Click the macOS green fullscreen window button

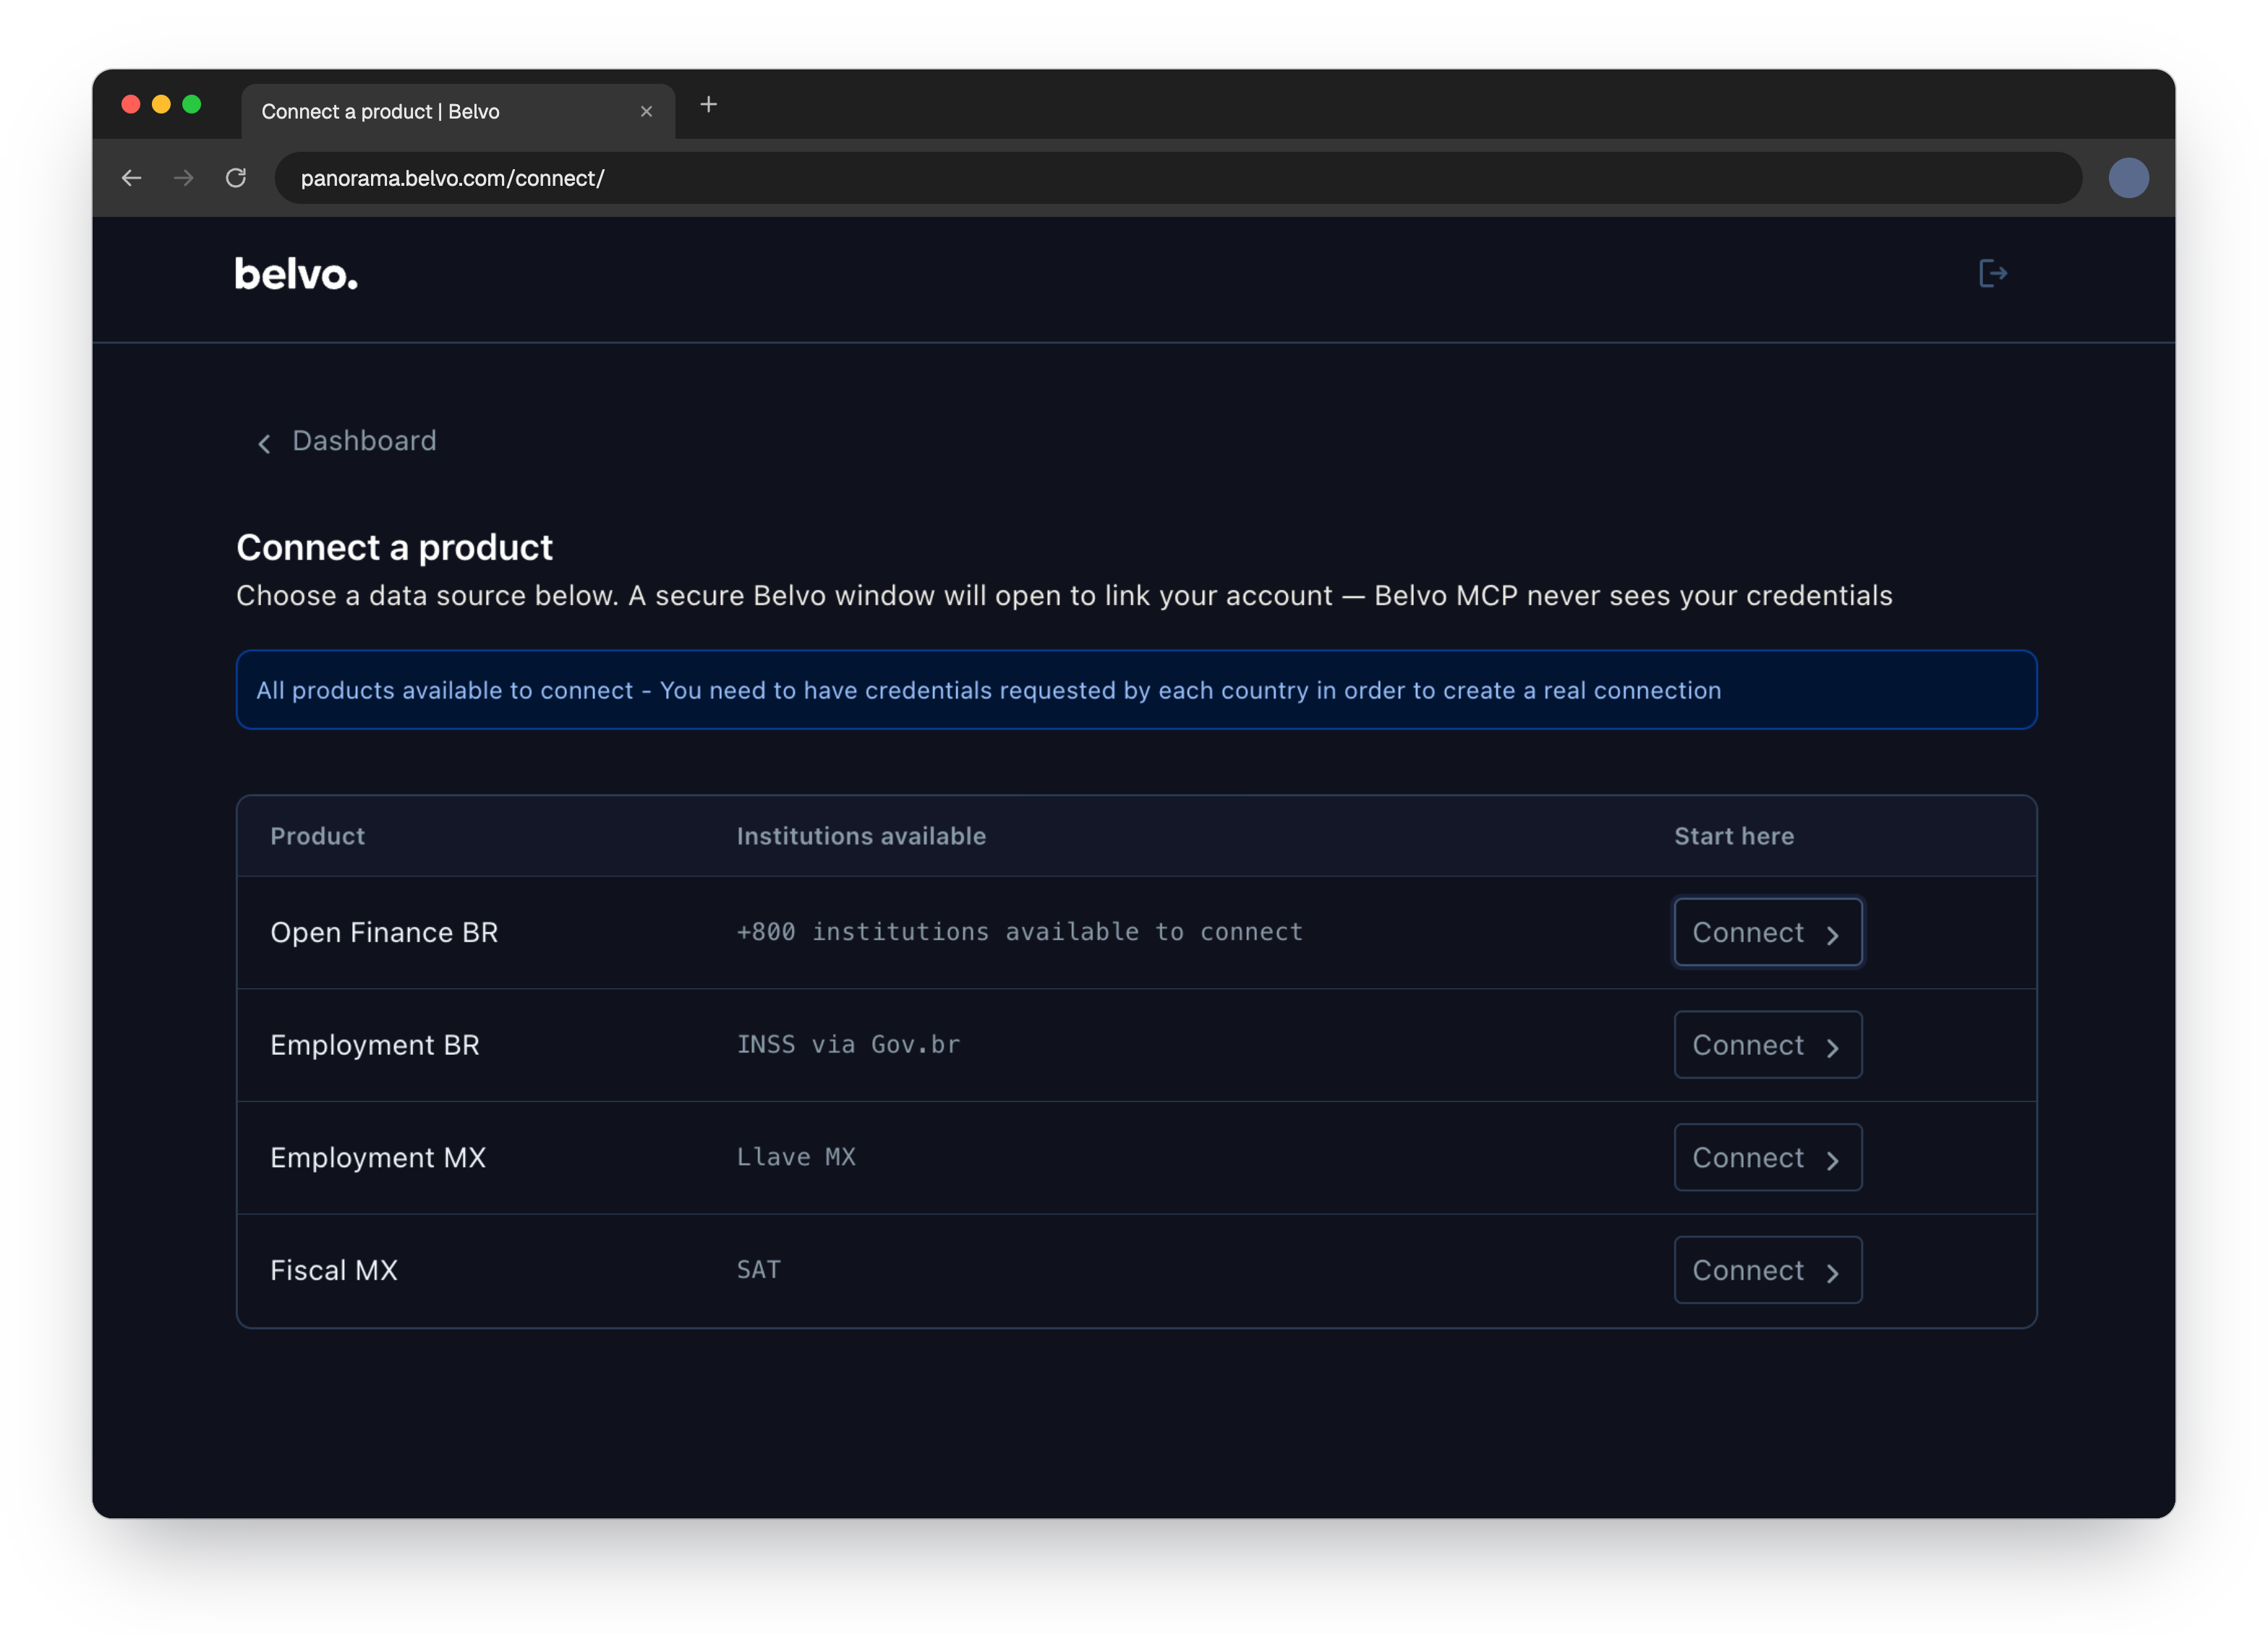[x=192, y=104]
